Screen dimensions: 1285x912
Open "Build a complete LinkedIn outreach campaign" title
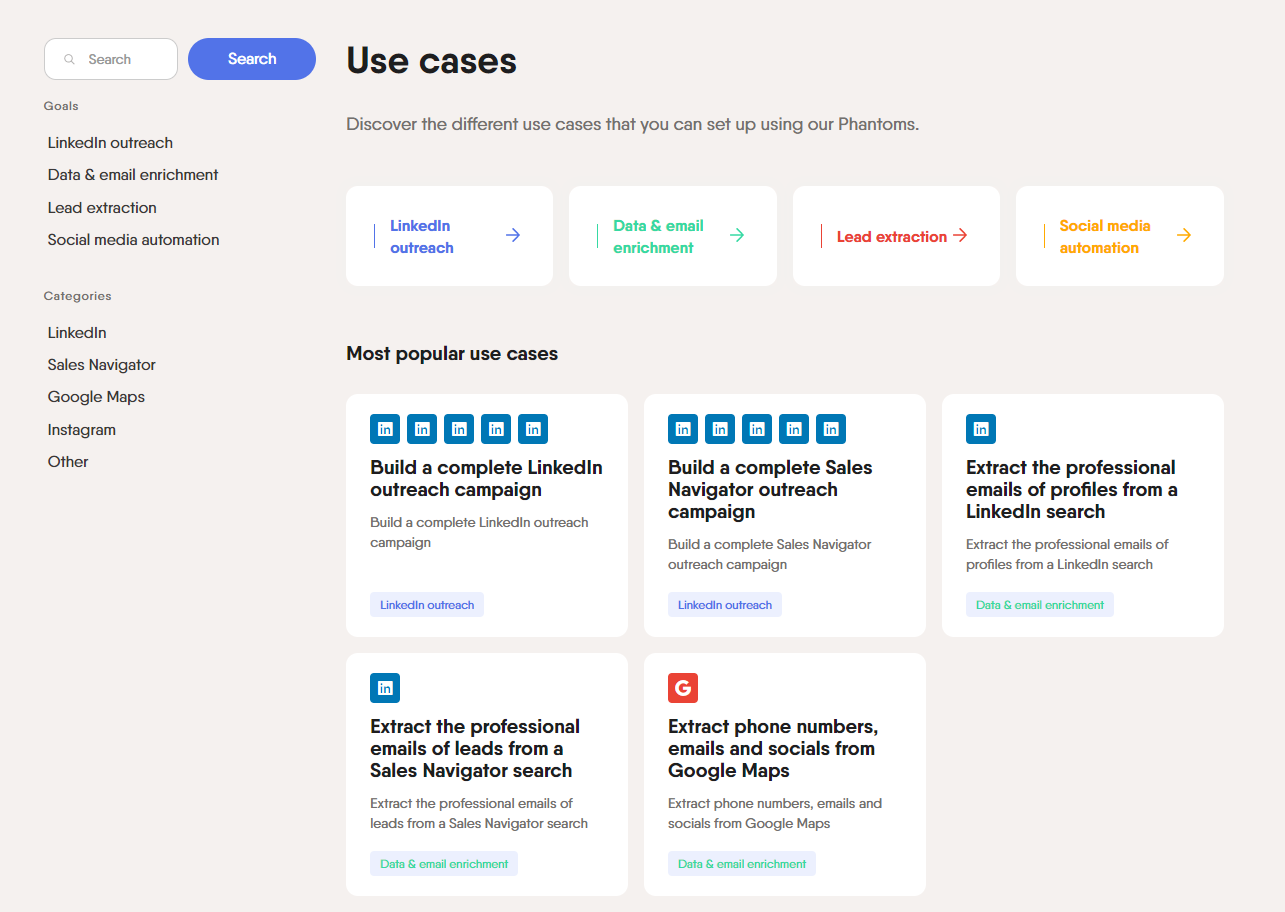point(486,478)
